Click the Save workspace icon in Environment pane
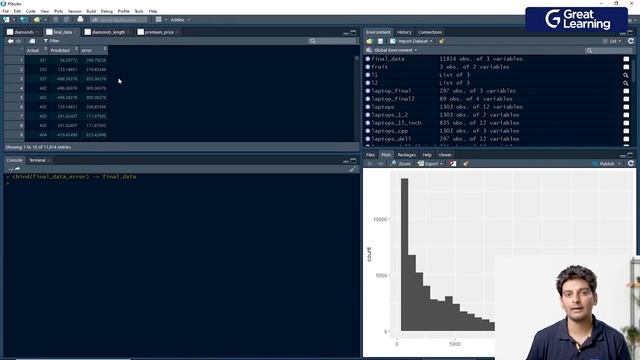640x360 pixels. coord(380,41)
